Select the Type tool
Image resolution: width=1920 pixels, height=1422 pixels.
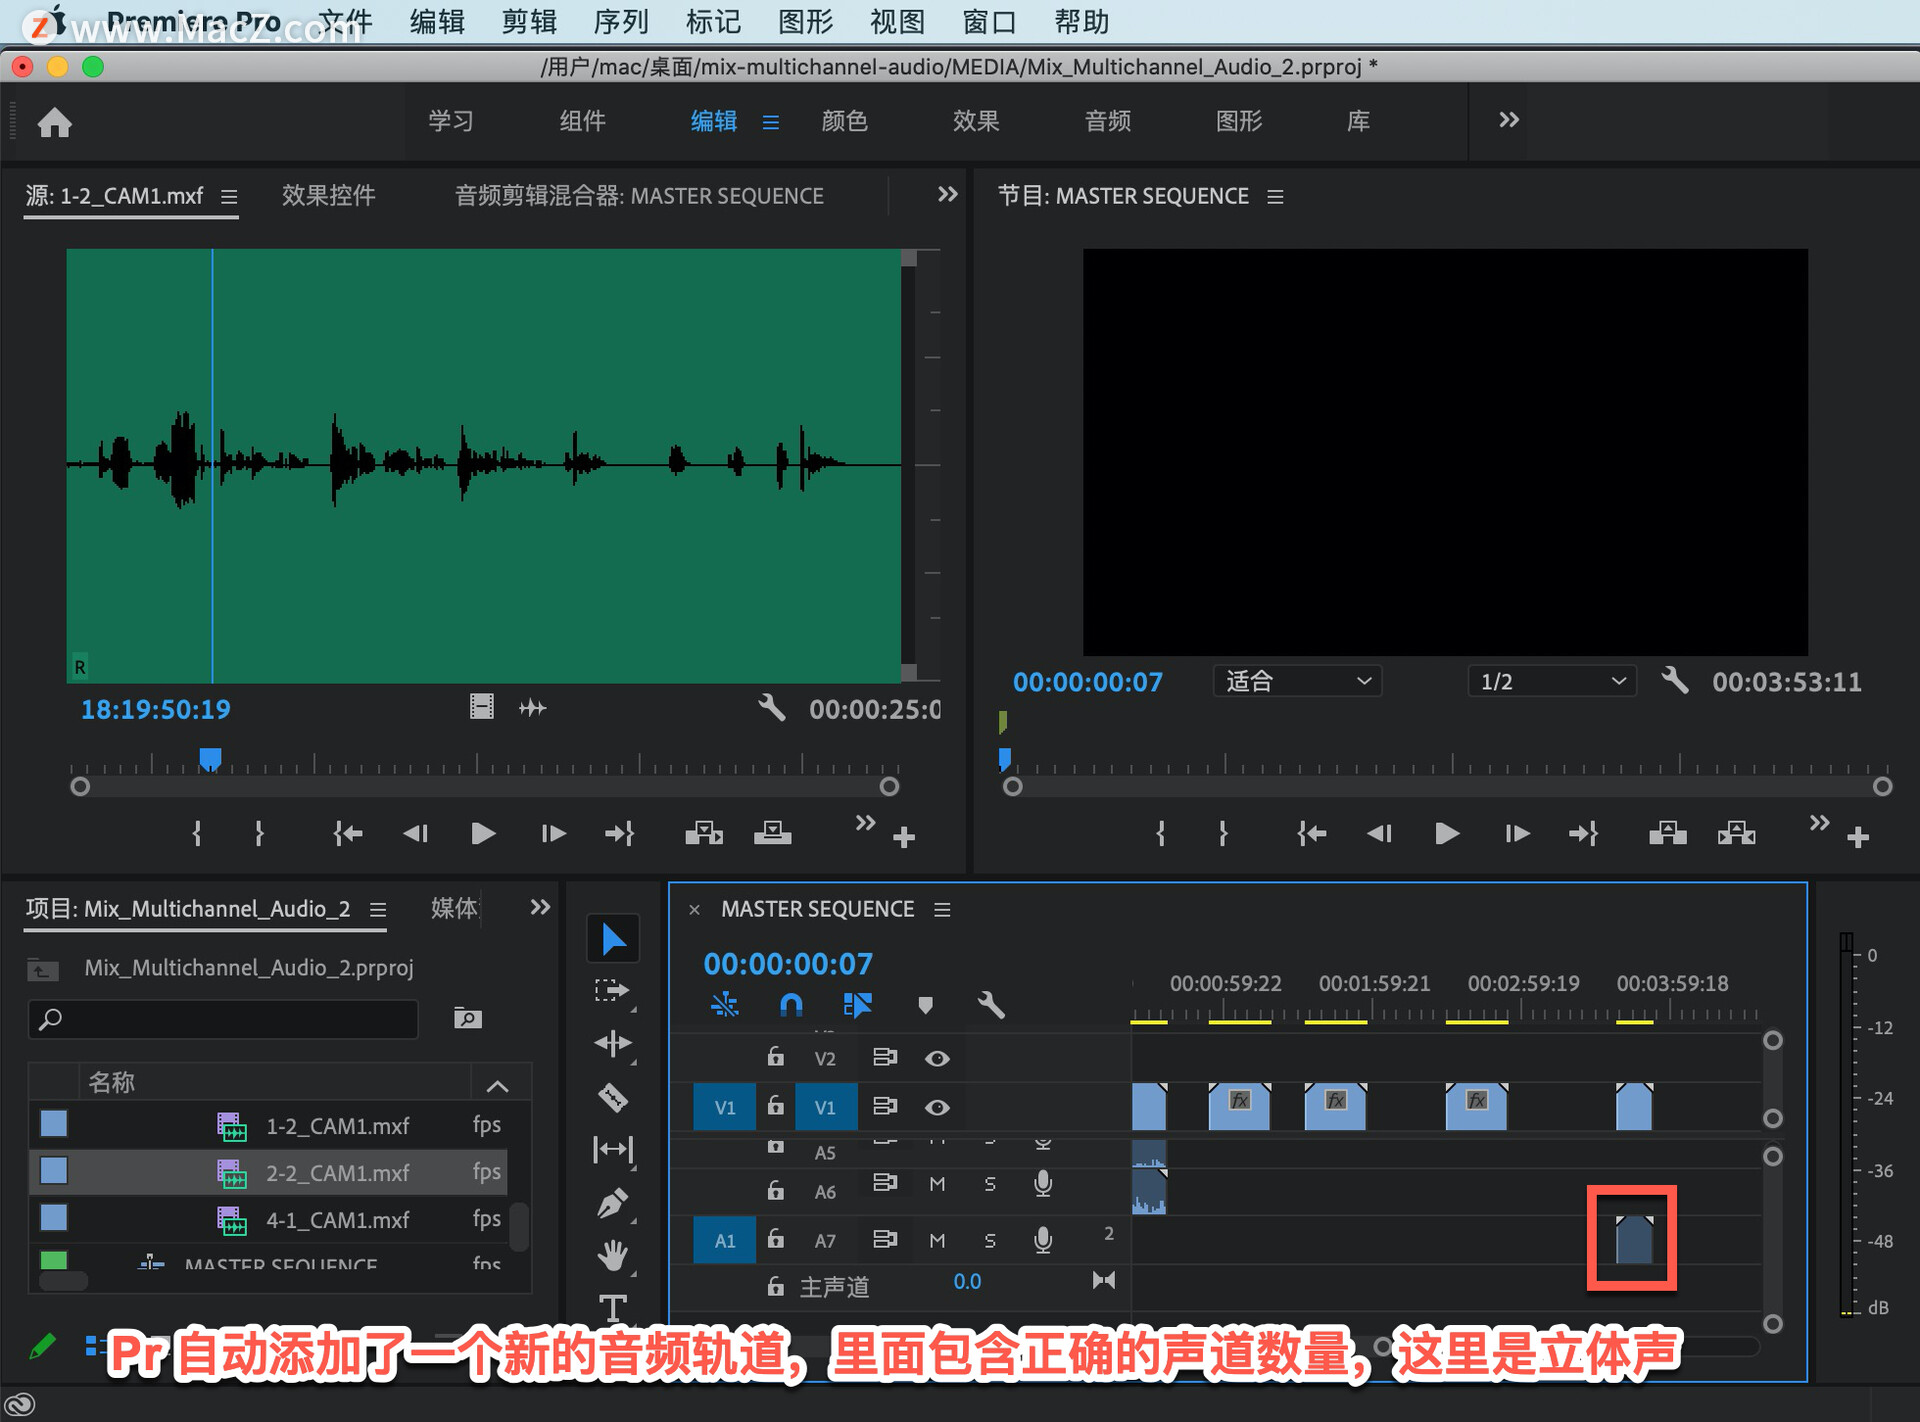pyautogui.click(x=613, y=1307)
